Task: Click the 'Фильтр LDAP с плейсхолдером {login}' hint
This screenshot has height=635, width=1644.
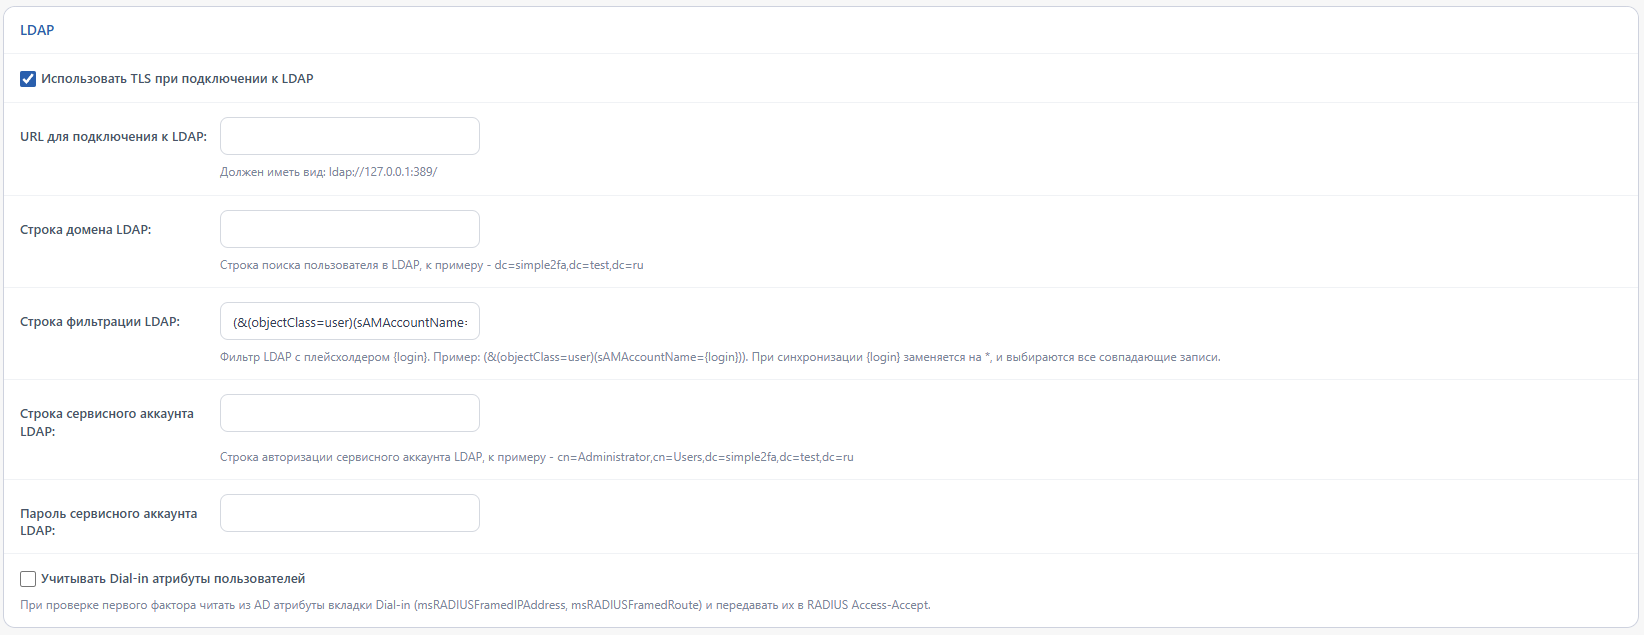Action: (720, 357)
